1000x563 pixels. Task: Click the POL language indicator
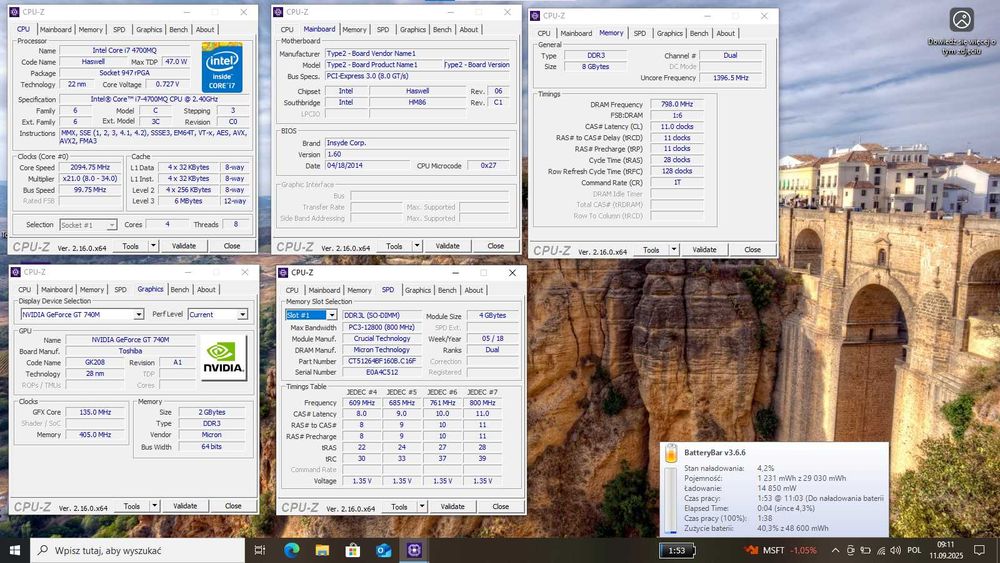(x=915, y=550)
